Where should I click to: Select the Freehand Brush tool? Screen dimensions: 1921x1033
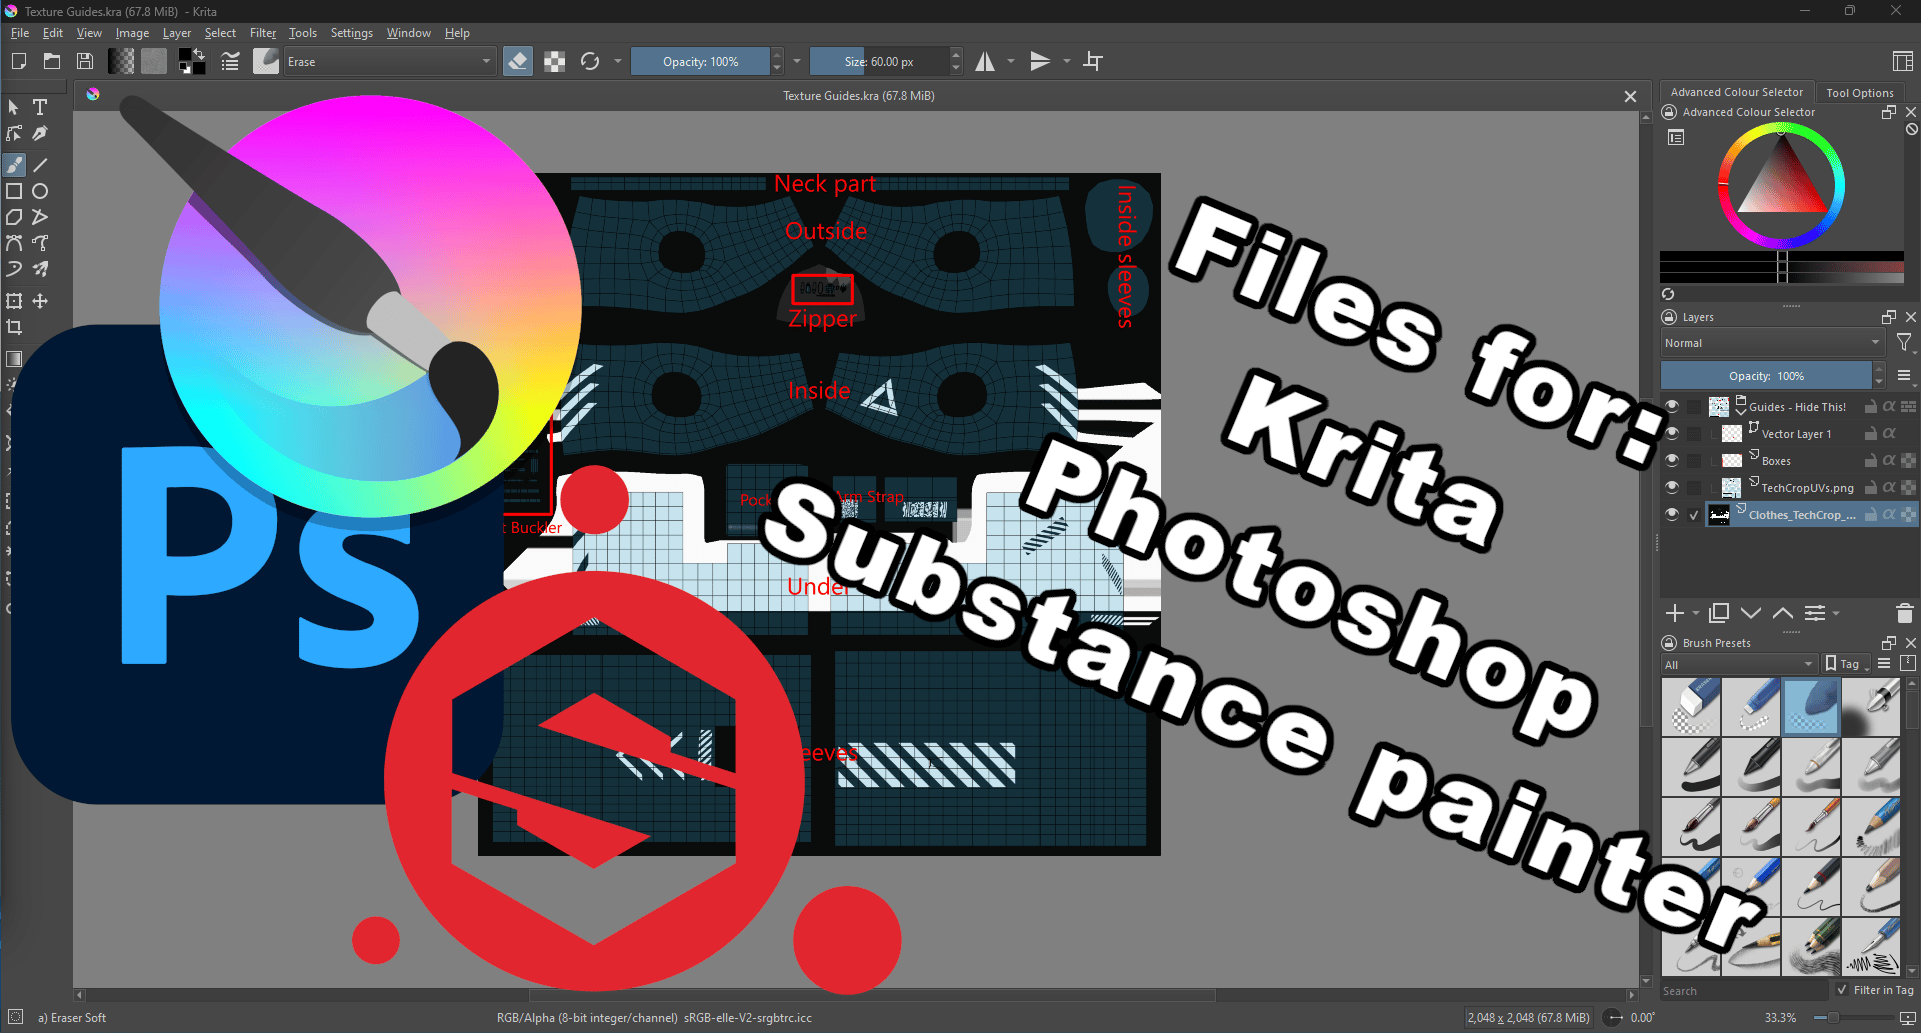click(14, 165)
